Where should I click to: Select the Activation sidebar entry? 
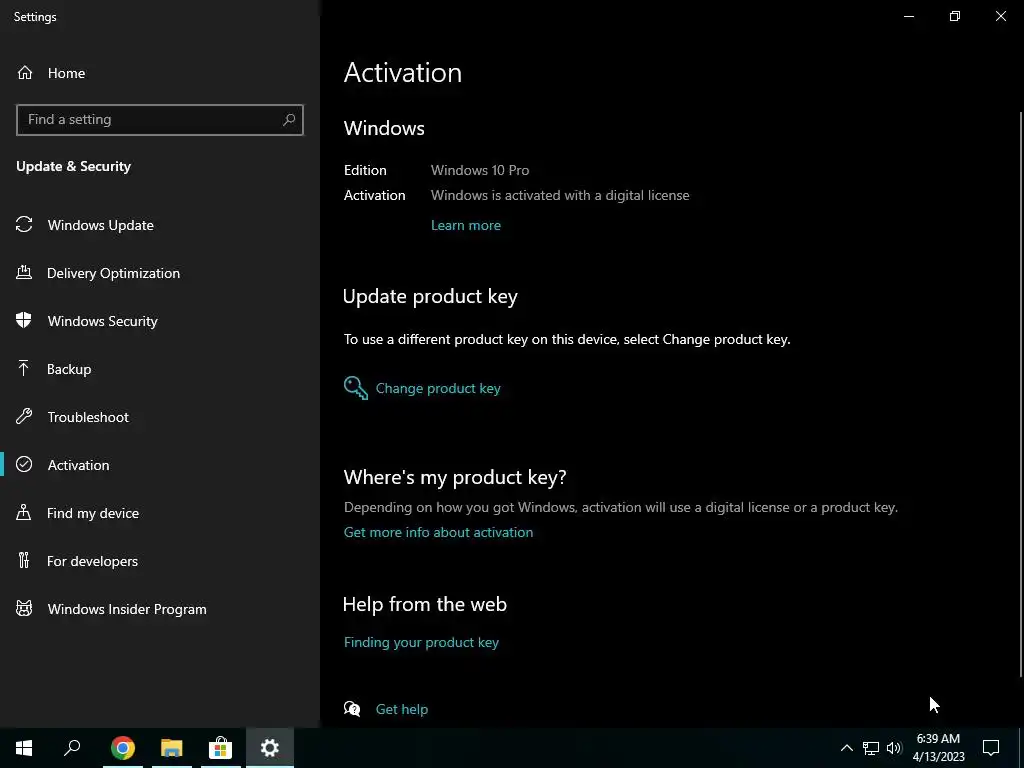[x=78, y=465]
